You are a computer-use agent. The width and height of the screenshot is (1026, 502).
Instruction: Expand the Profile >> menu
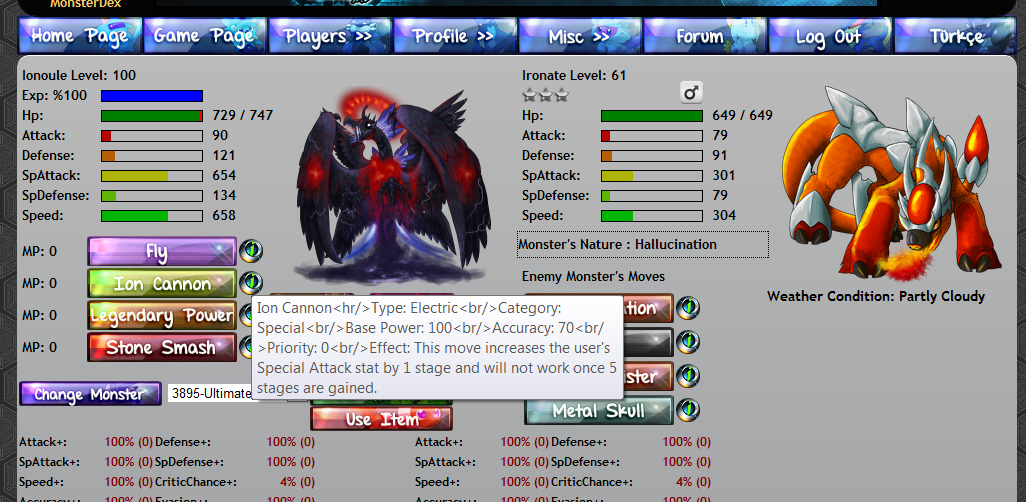click(454, 35)
